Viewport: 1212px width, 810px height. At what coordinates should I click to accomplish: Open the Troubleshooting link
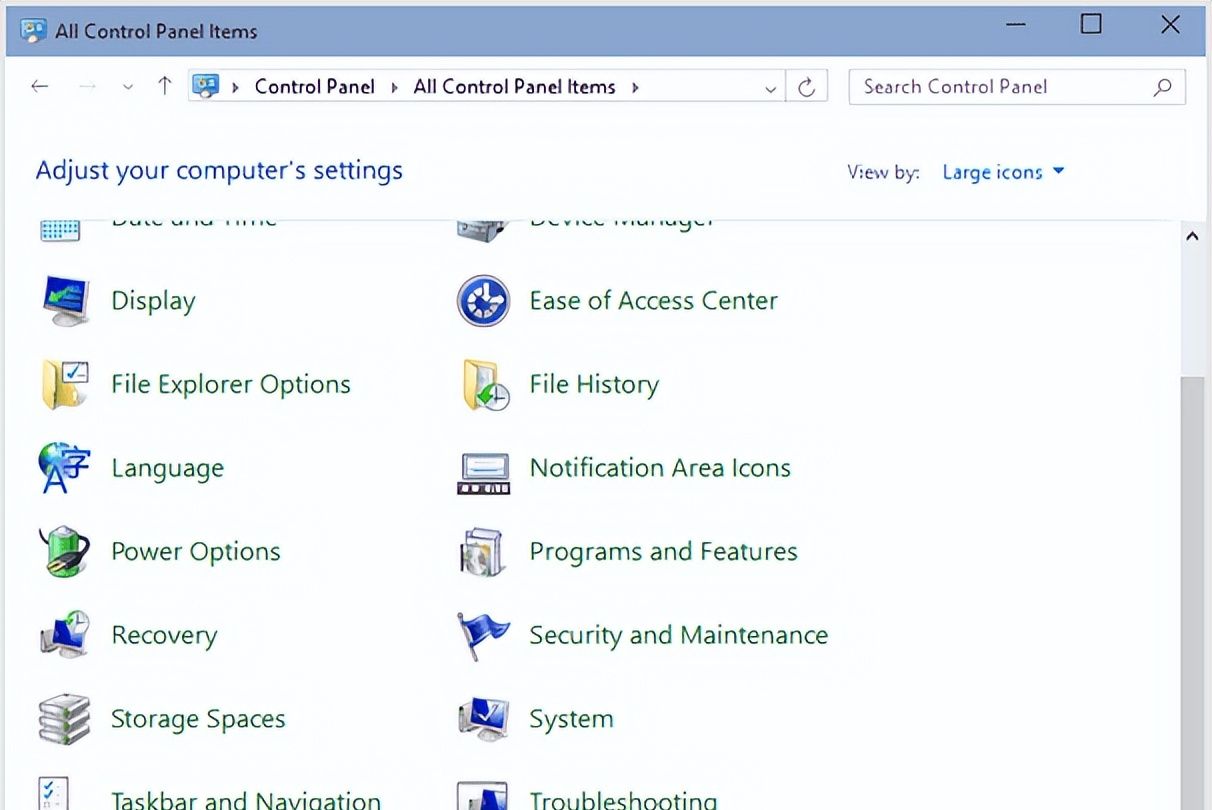click(623, 800)
